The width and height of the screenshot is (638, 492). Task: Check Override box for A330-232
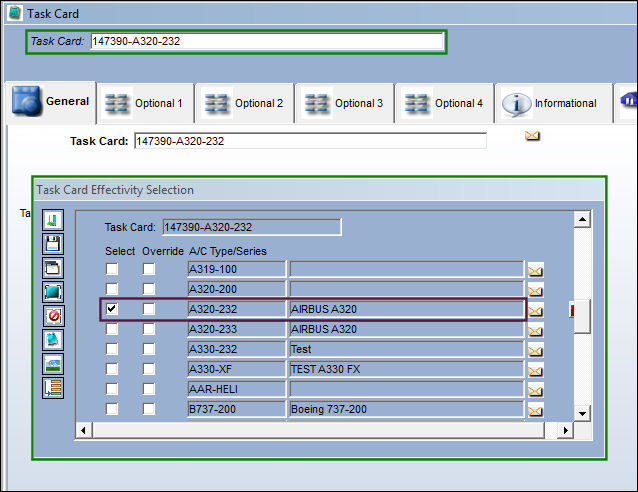[149, 349]
